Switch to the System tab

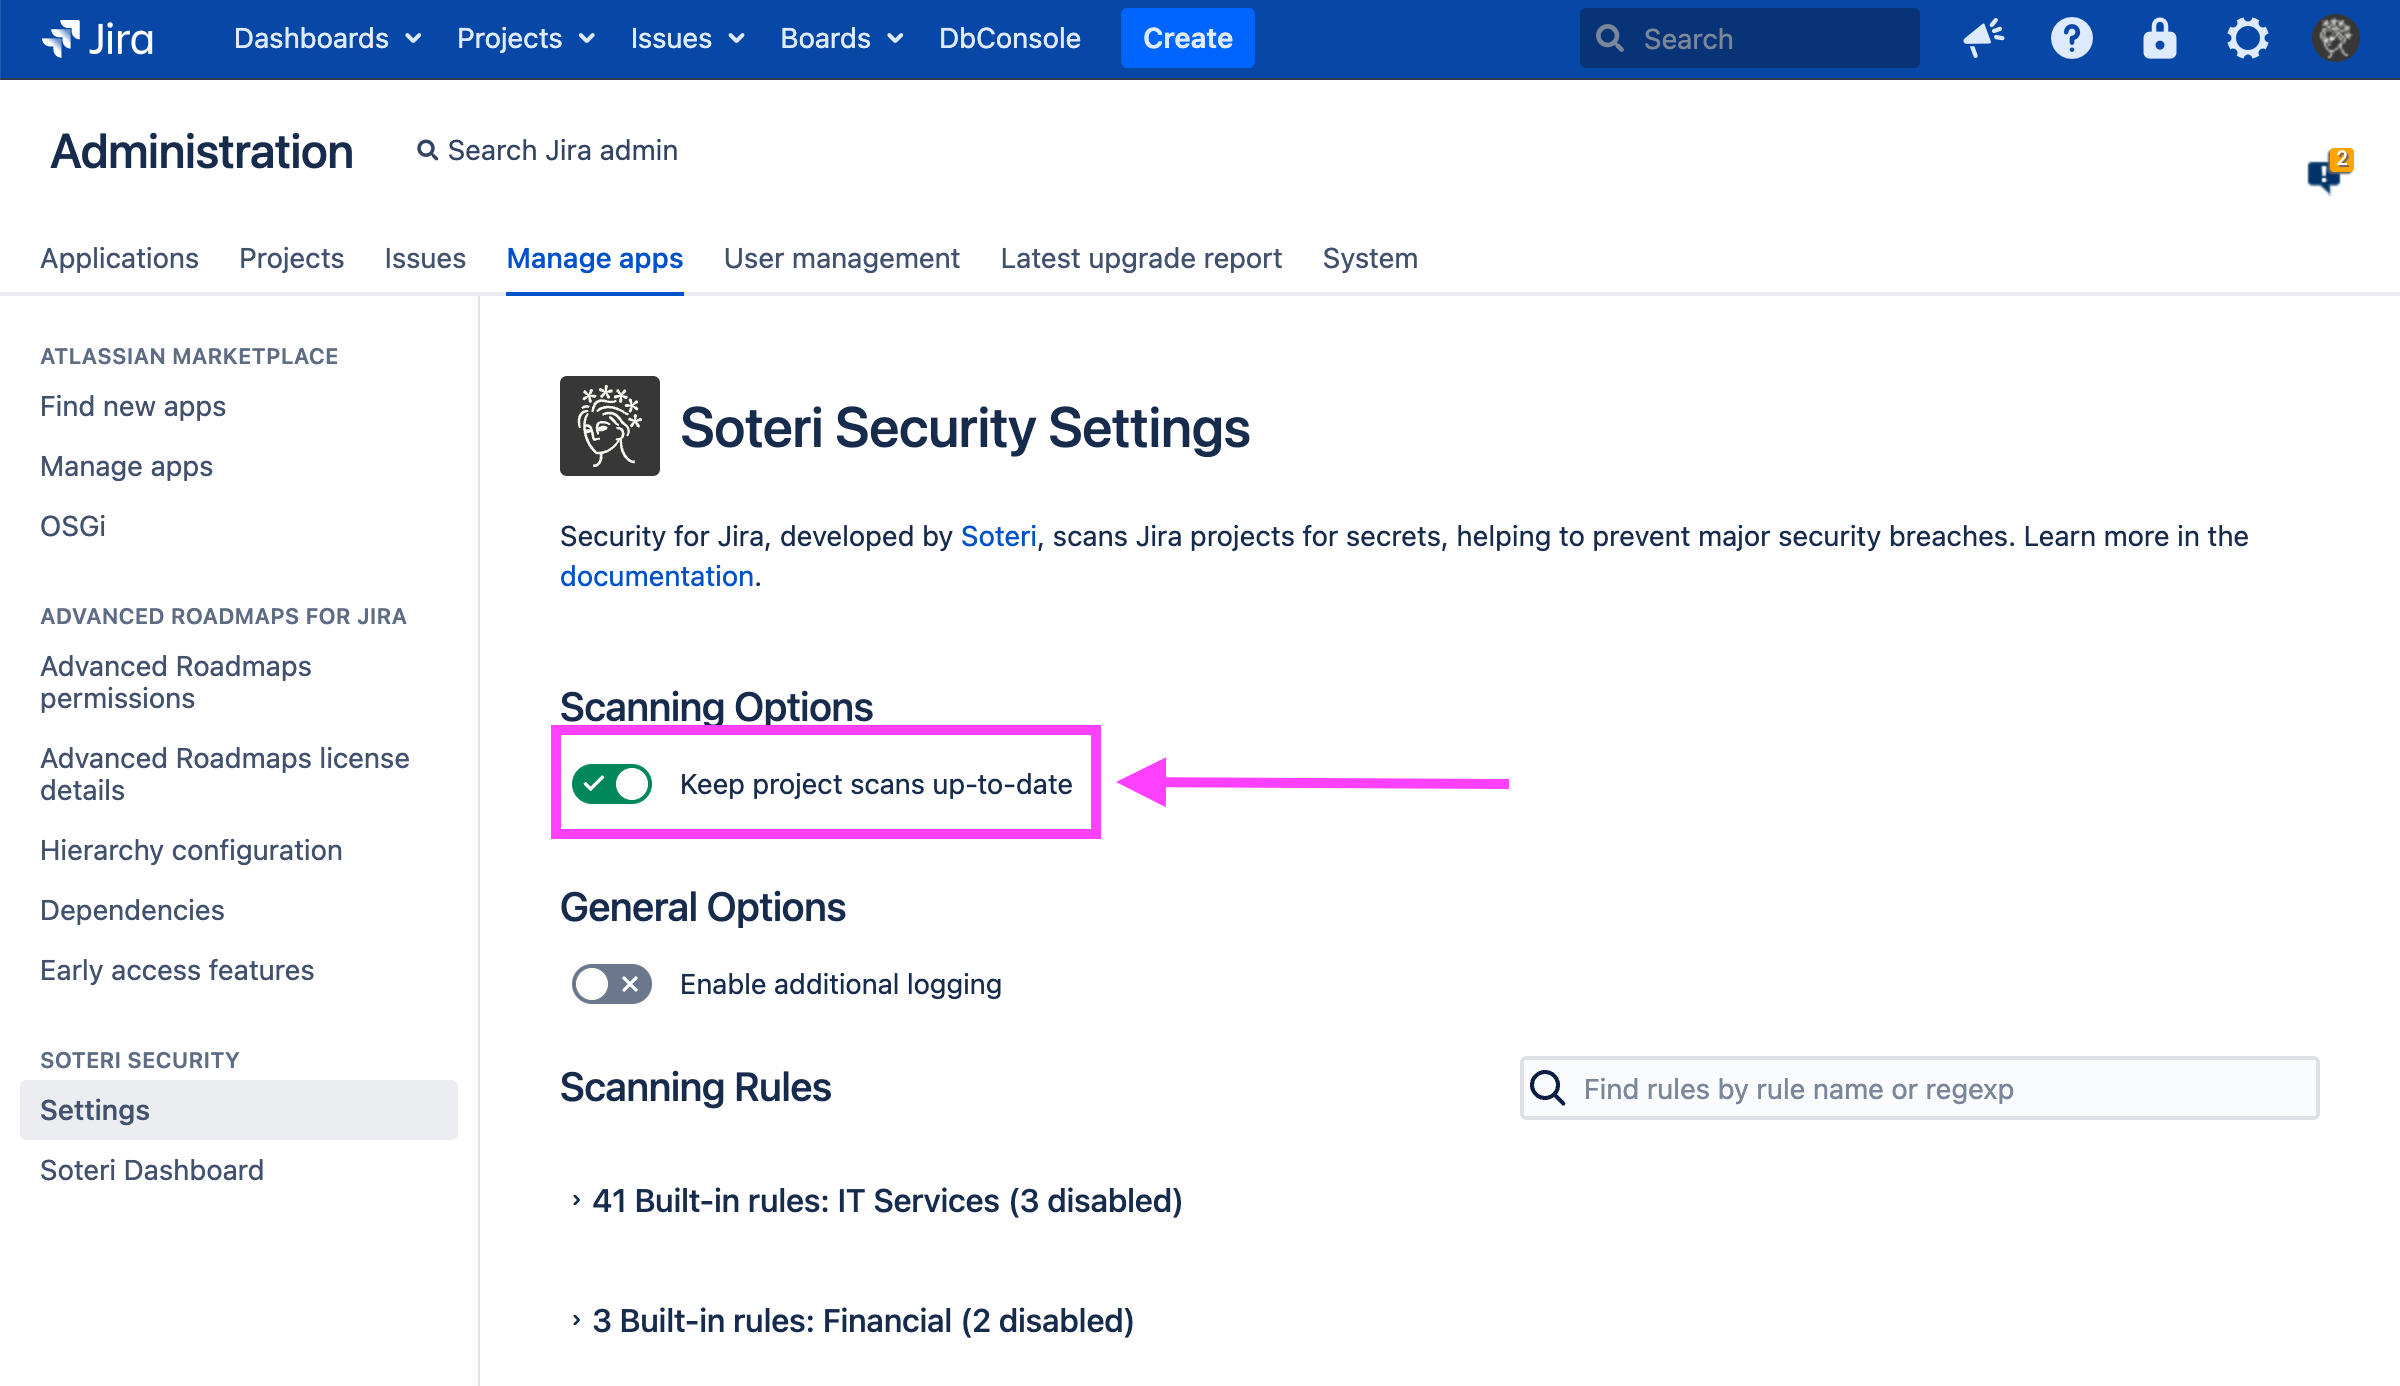pos(1369,258)
